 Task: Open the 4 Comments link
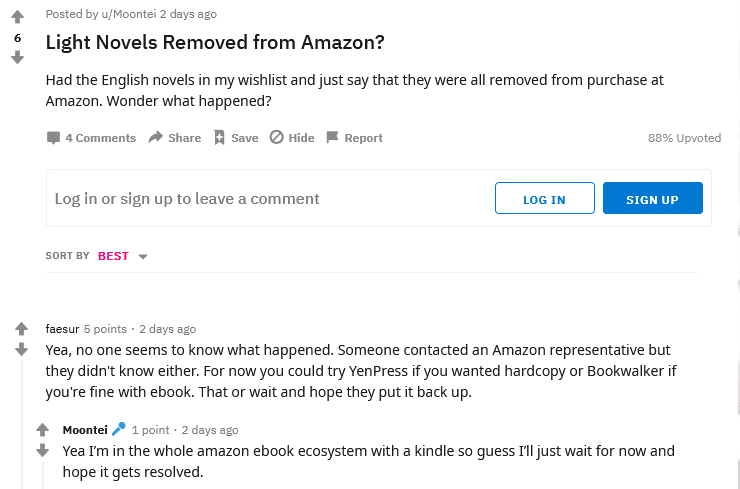click(91, 138)
